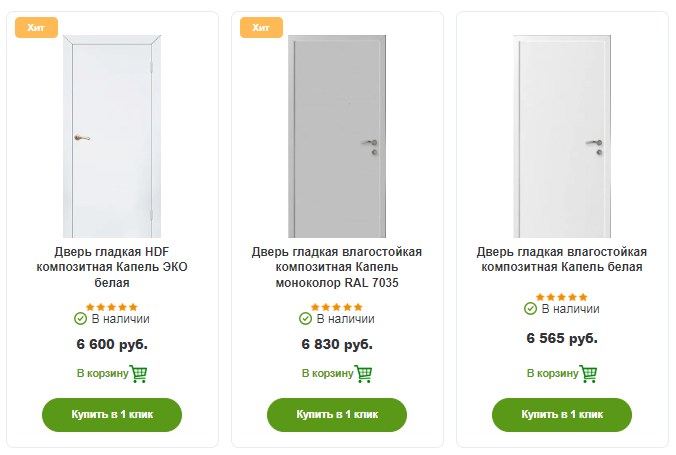
Task: Open the white HDF ЭКО door image
Action: [x=112, y=135]
